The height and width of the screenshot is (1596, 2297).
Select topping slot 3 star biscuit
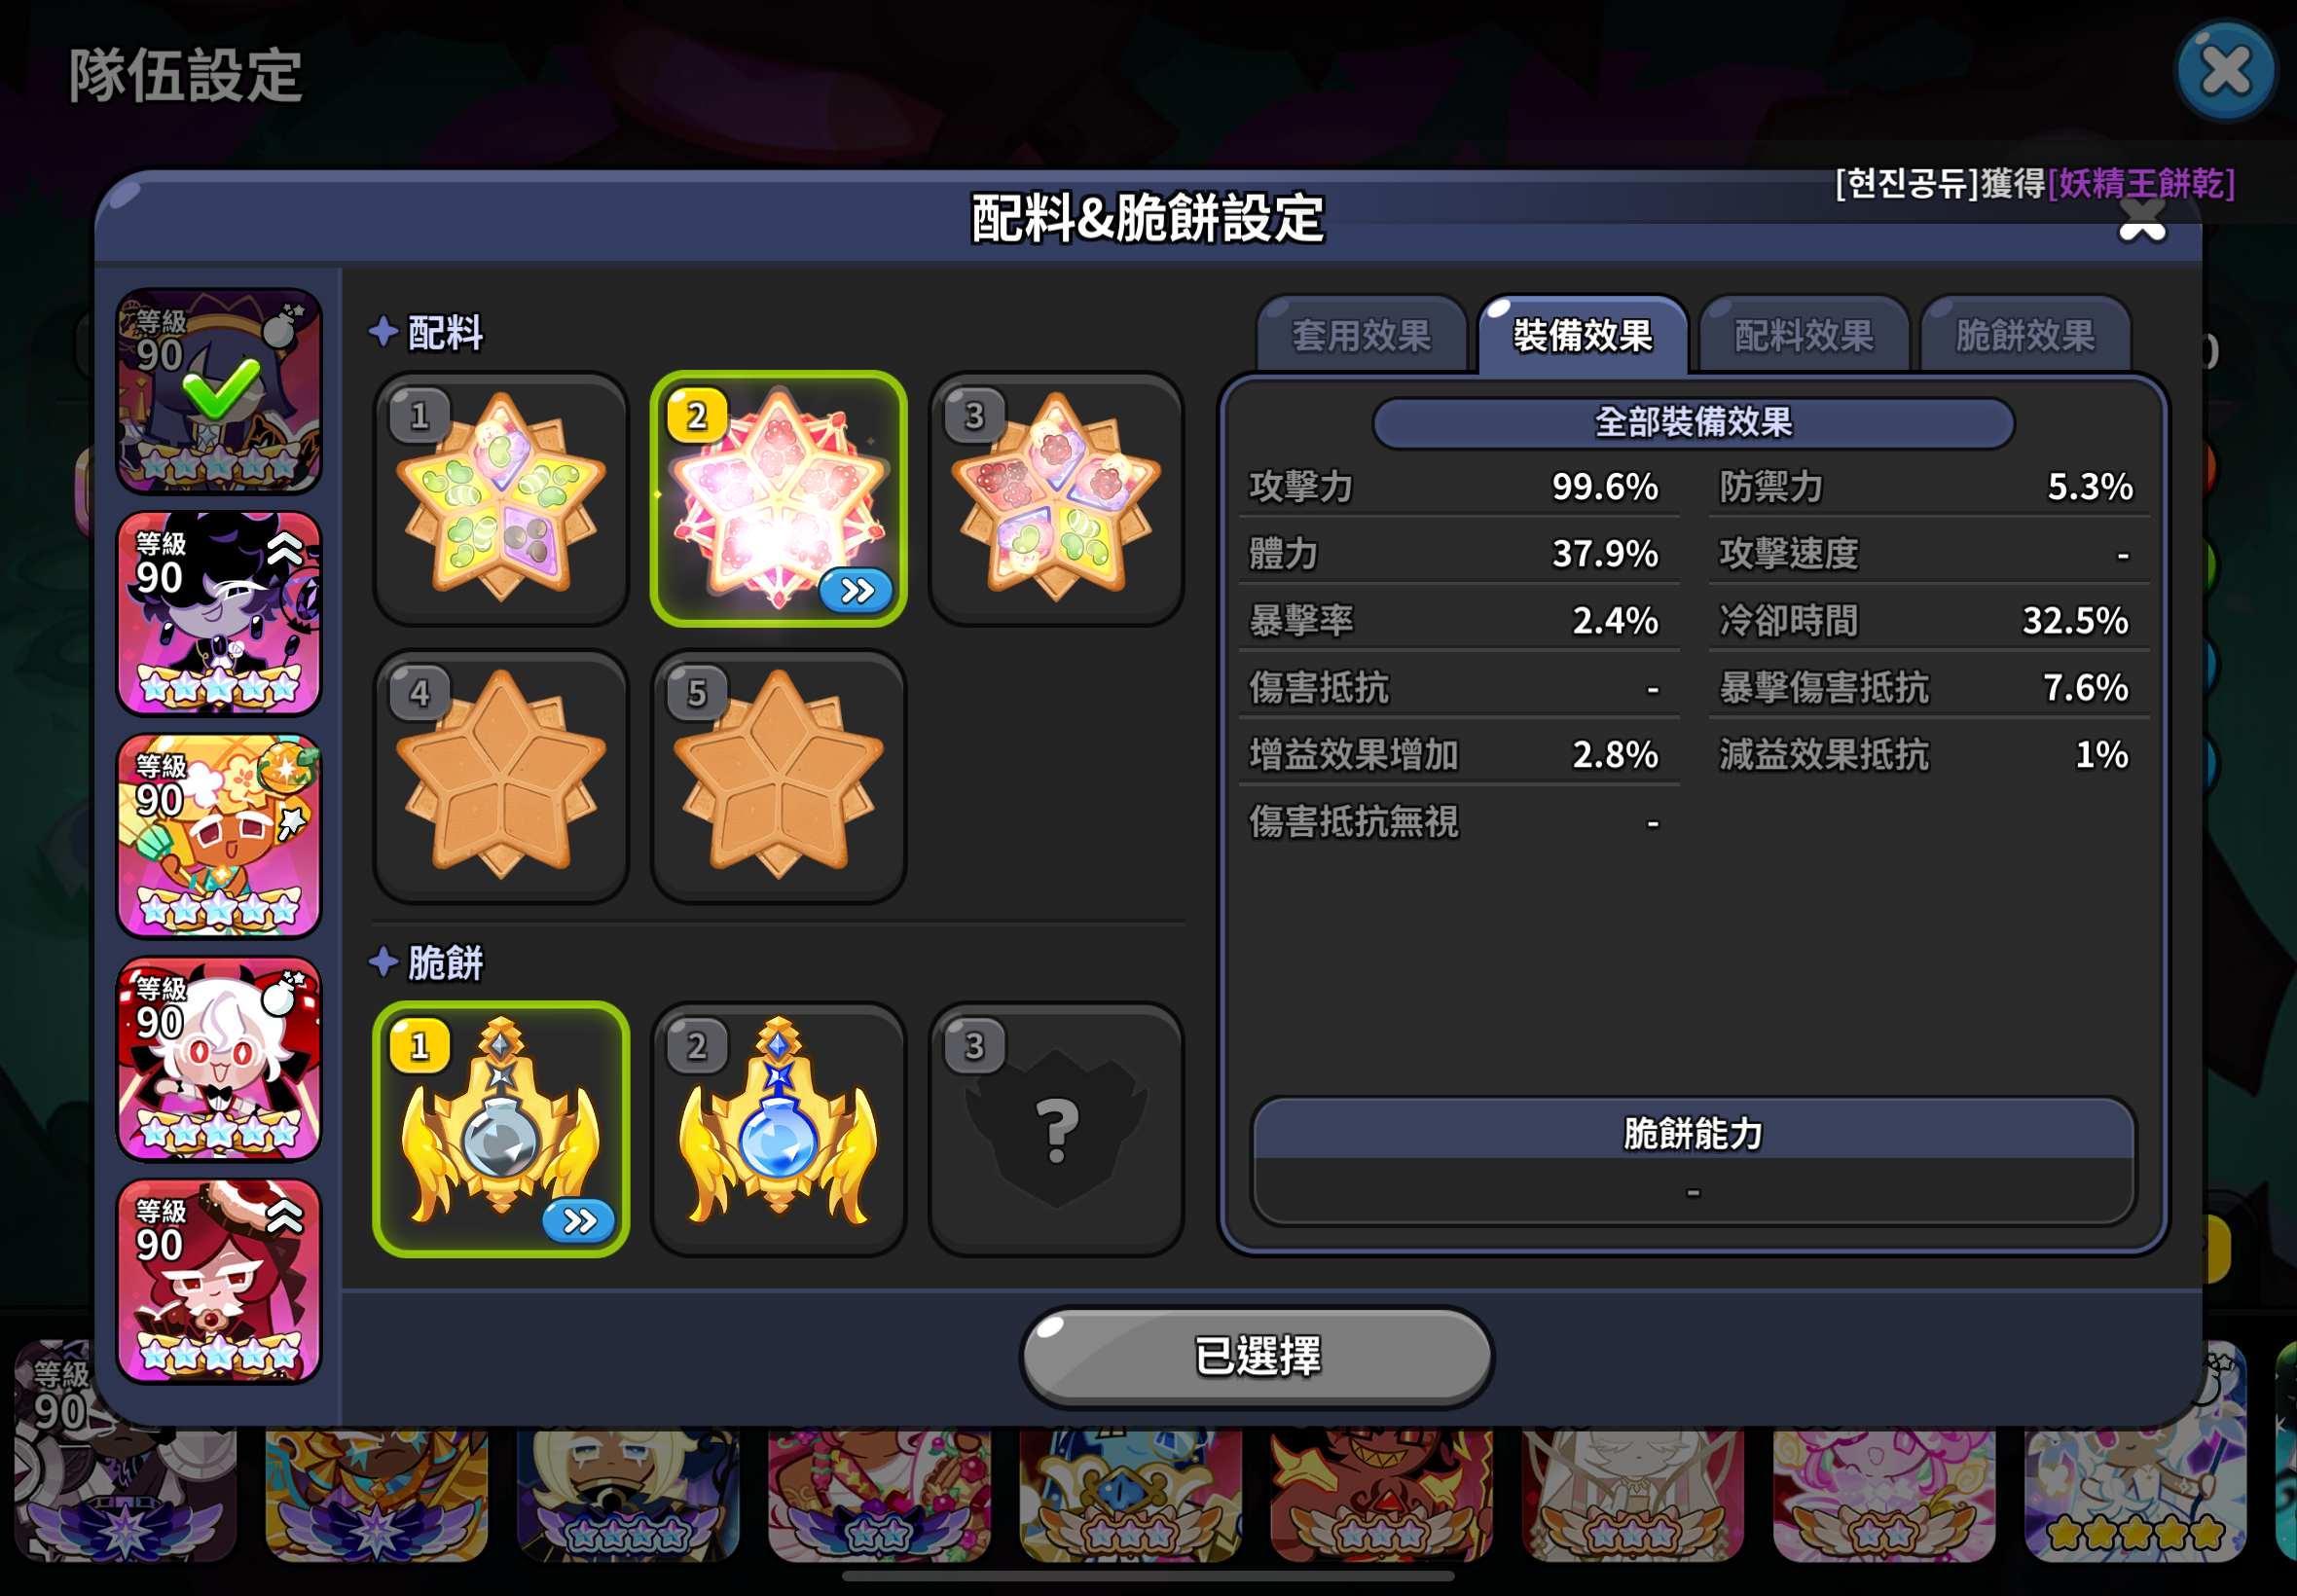[x=1056, y=499]
